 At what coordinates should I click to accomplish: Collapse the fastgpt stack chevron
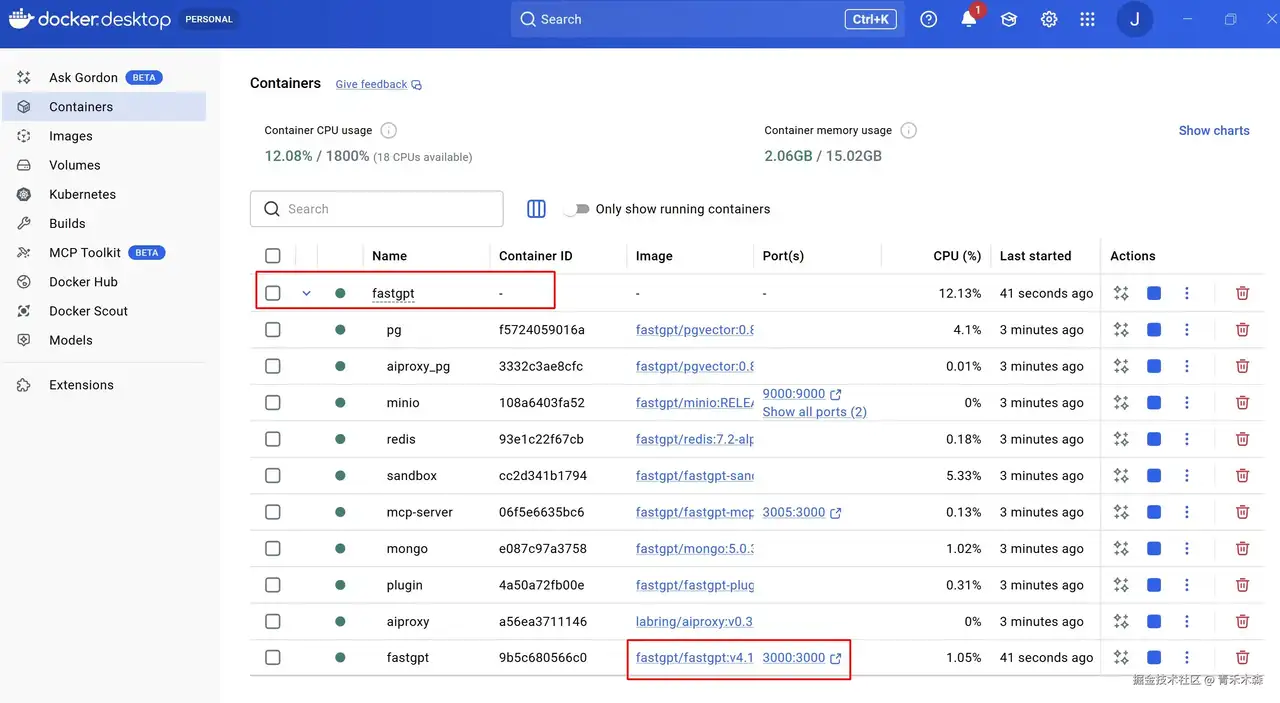coord(307,293)
